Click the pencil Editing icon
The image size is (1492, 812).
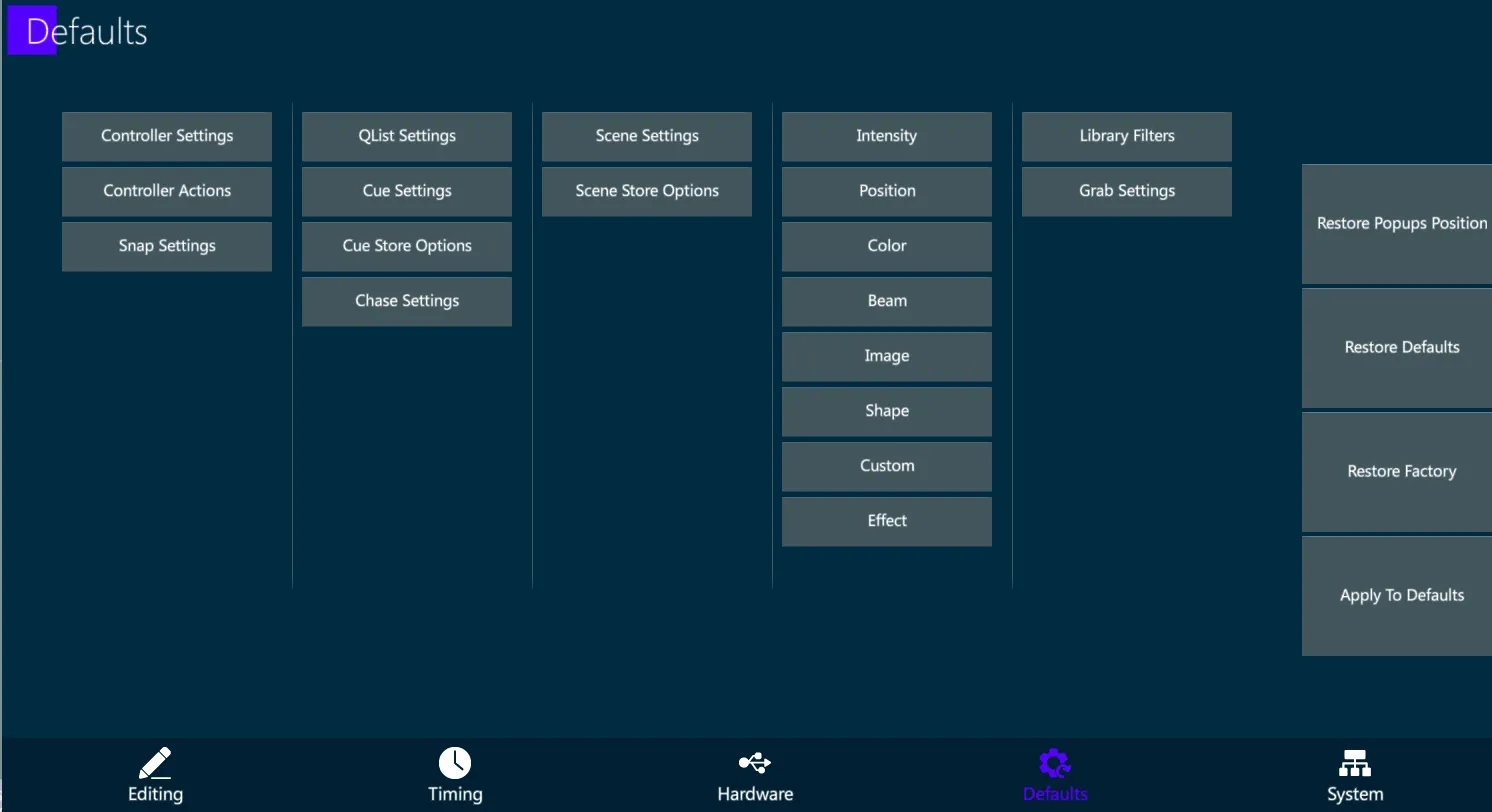pos(155,764)
